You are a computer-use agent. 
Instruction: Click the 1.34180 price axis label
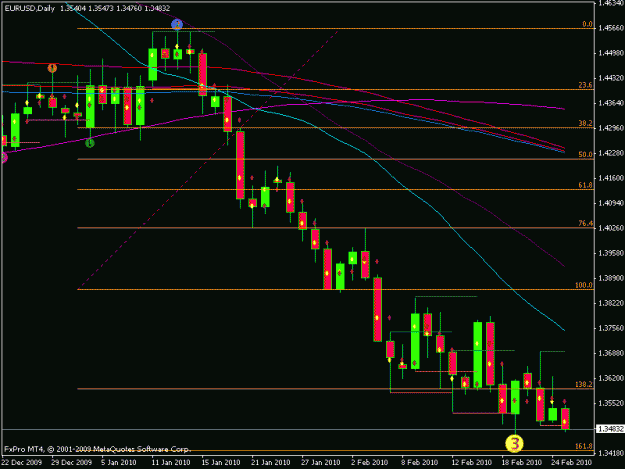point(611,453)
